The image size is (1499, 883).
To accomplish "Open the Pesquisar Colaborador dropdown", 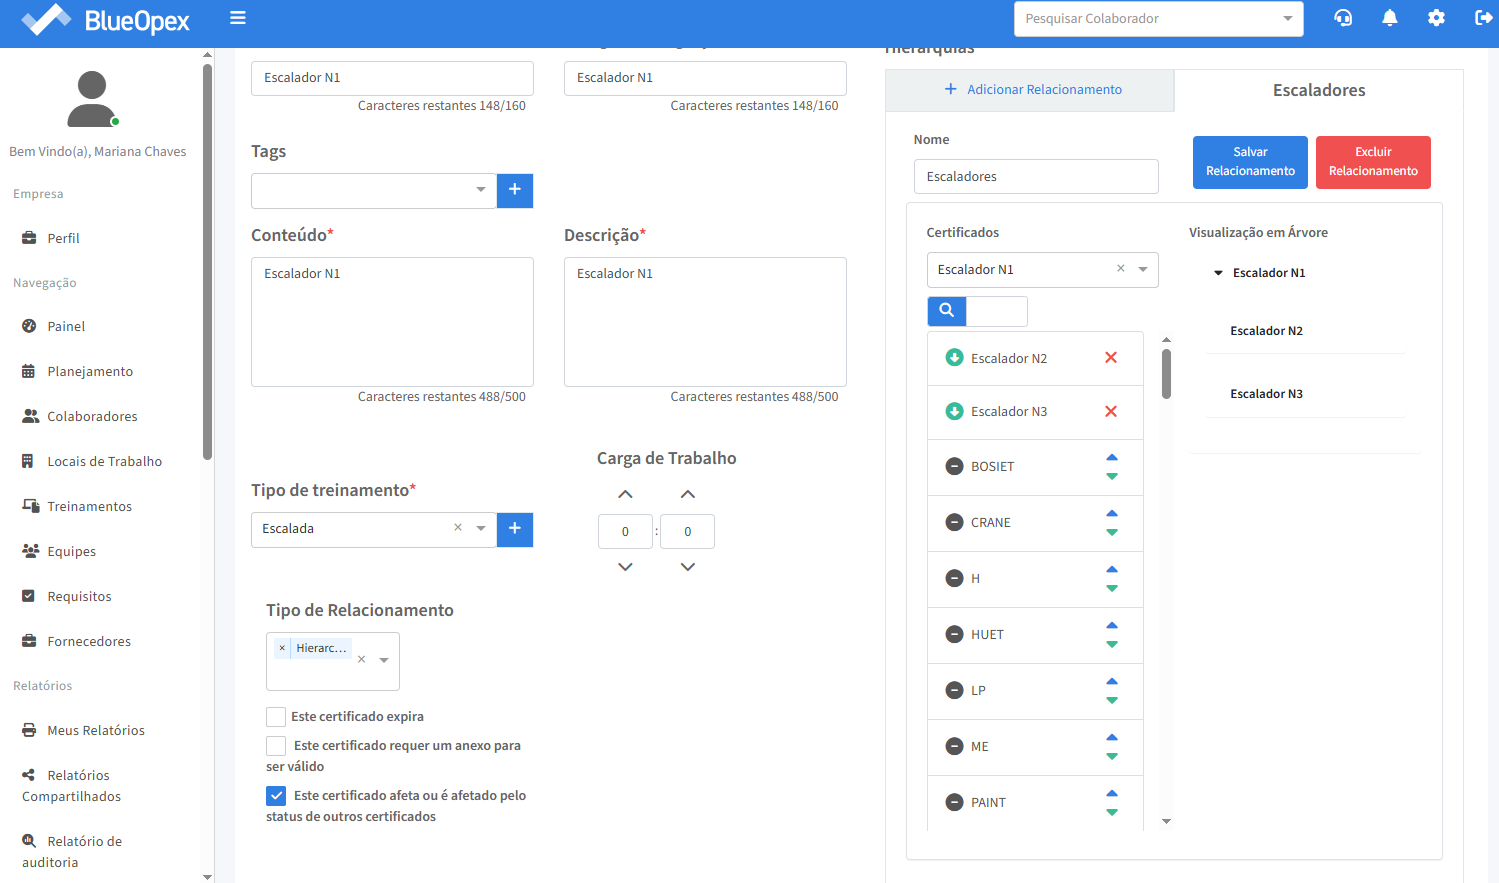I will coord(1287,19).
